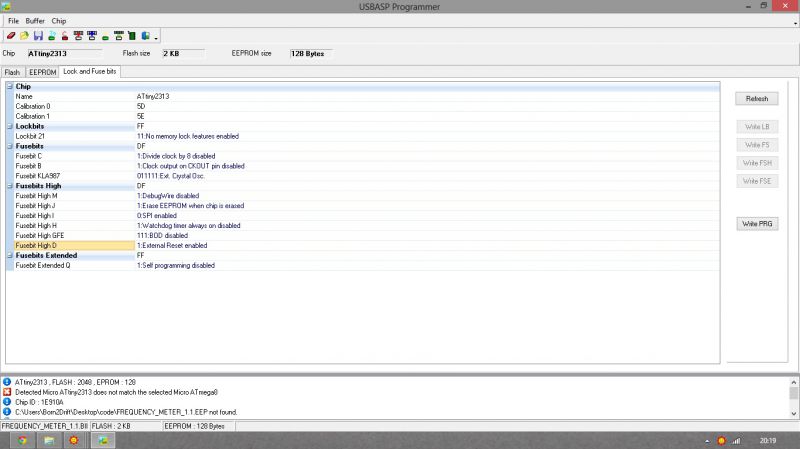This screenshot has height=449, width=800.
Task: Open the Buffer menu
Action: 35,21
